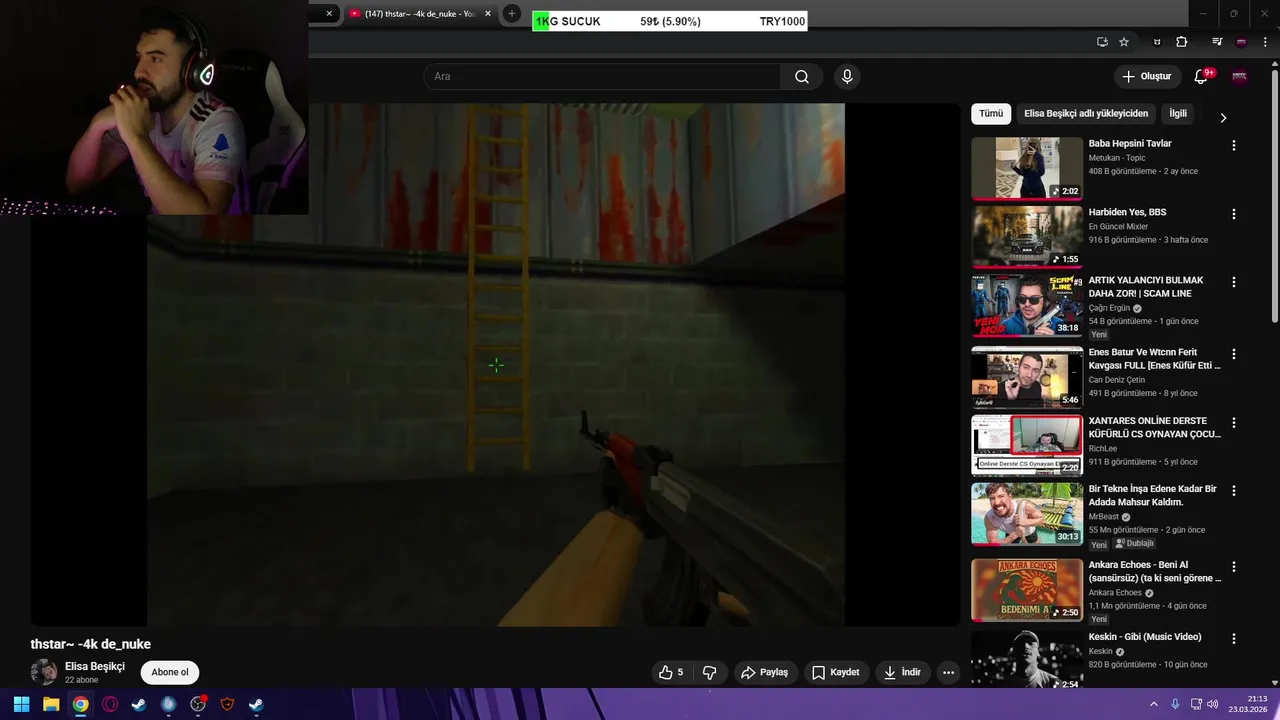Open OBS Studio from taskbar
This screenshot has width=1280, height=720.
(x=198, y=704)
